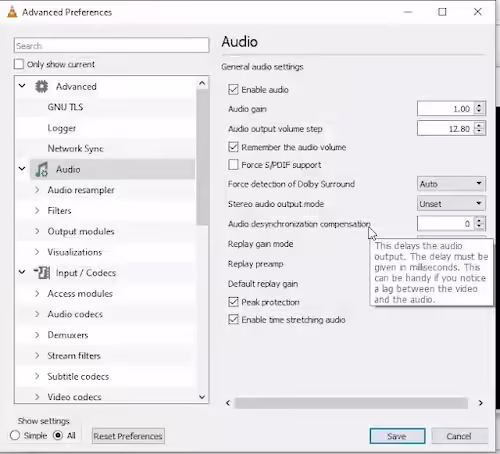500x454 pixels.
Task: Click tree scrollbar down arrow
Action: (x=202, y=397)
